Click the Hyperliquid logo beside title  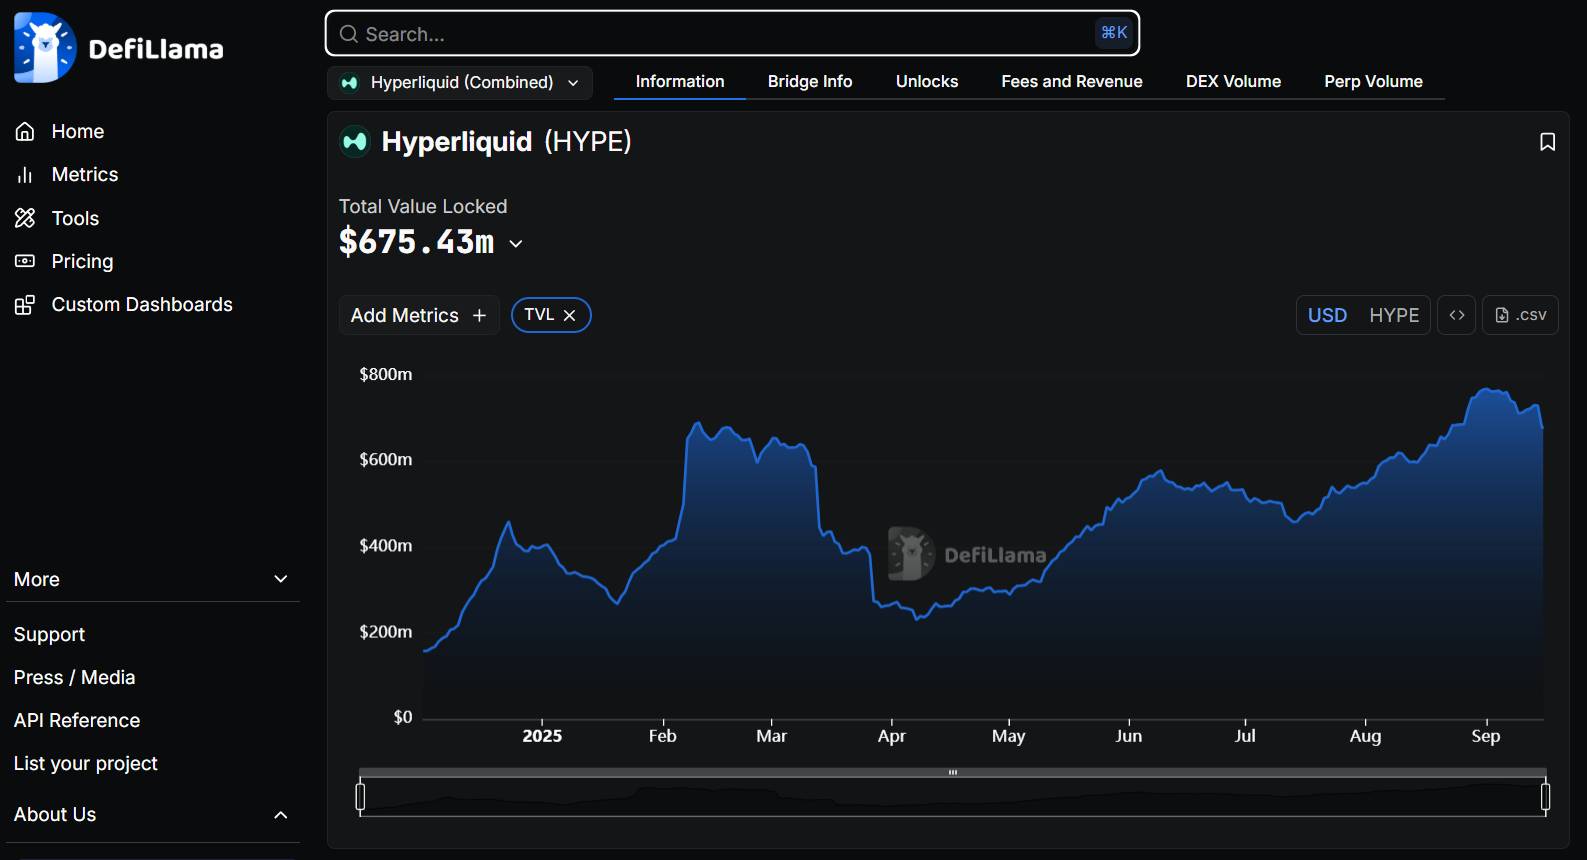coord(355,142)
